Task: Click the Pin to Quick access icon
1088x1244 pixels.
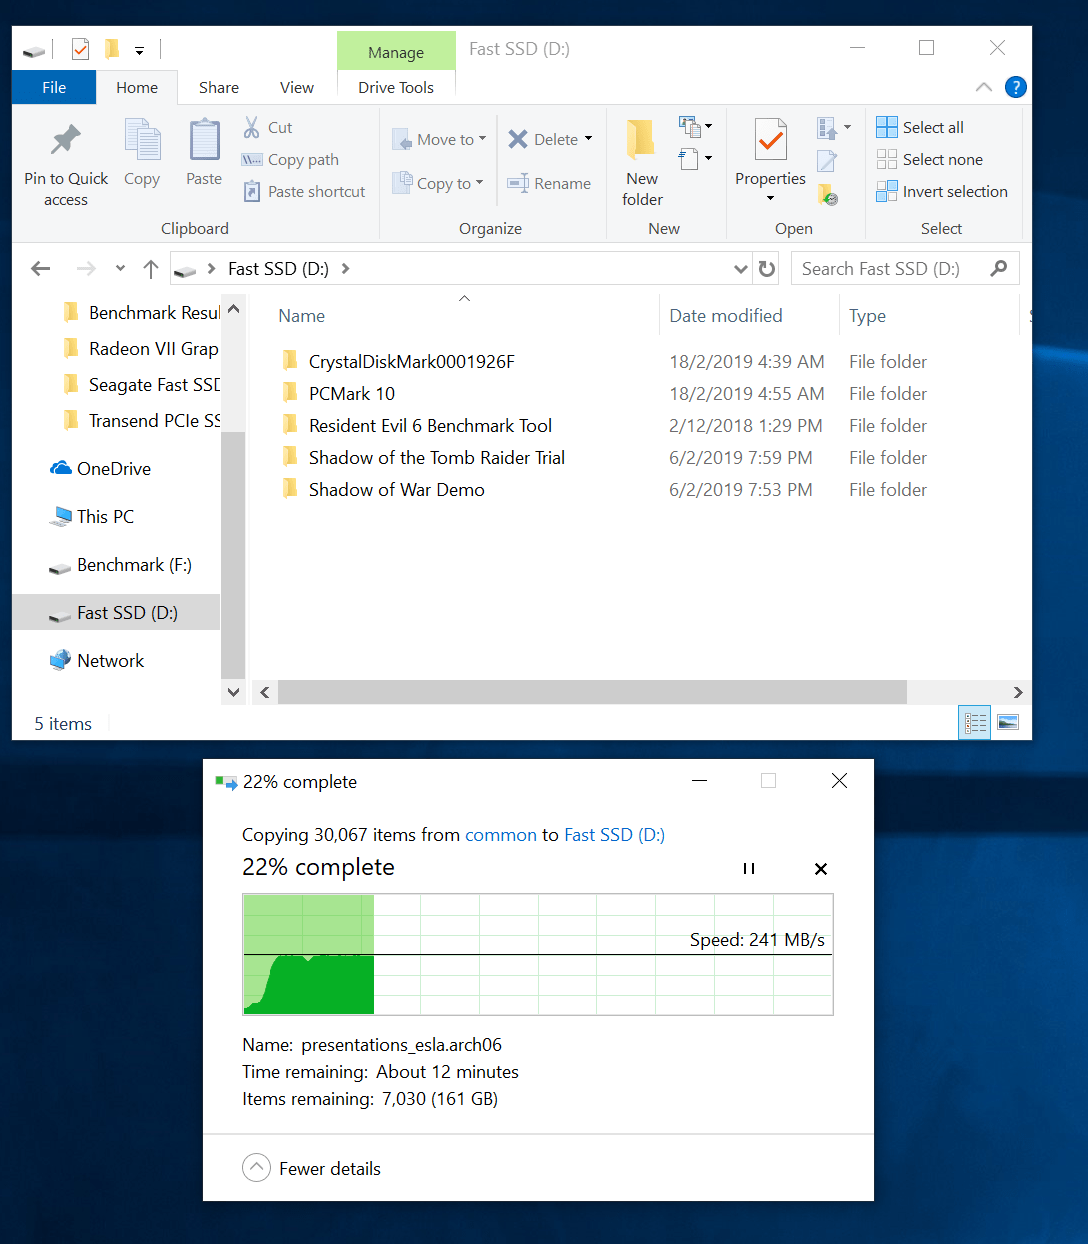Action: coord(66,142)
